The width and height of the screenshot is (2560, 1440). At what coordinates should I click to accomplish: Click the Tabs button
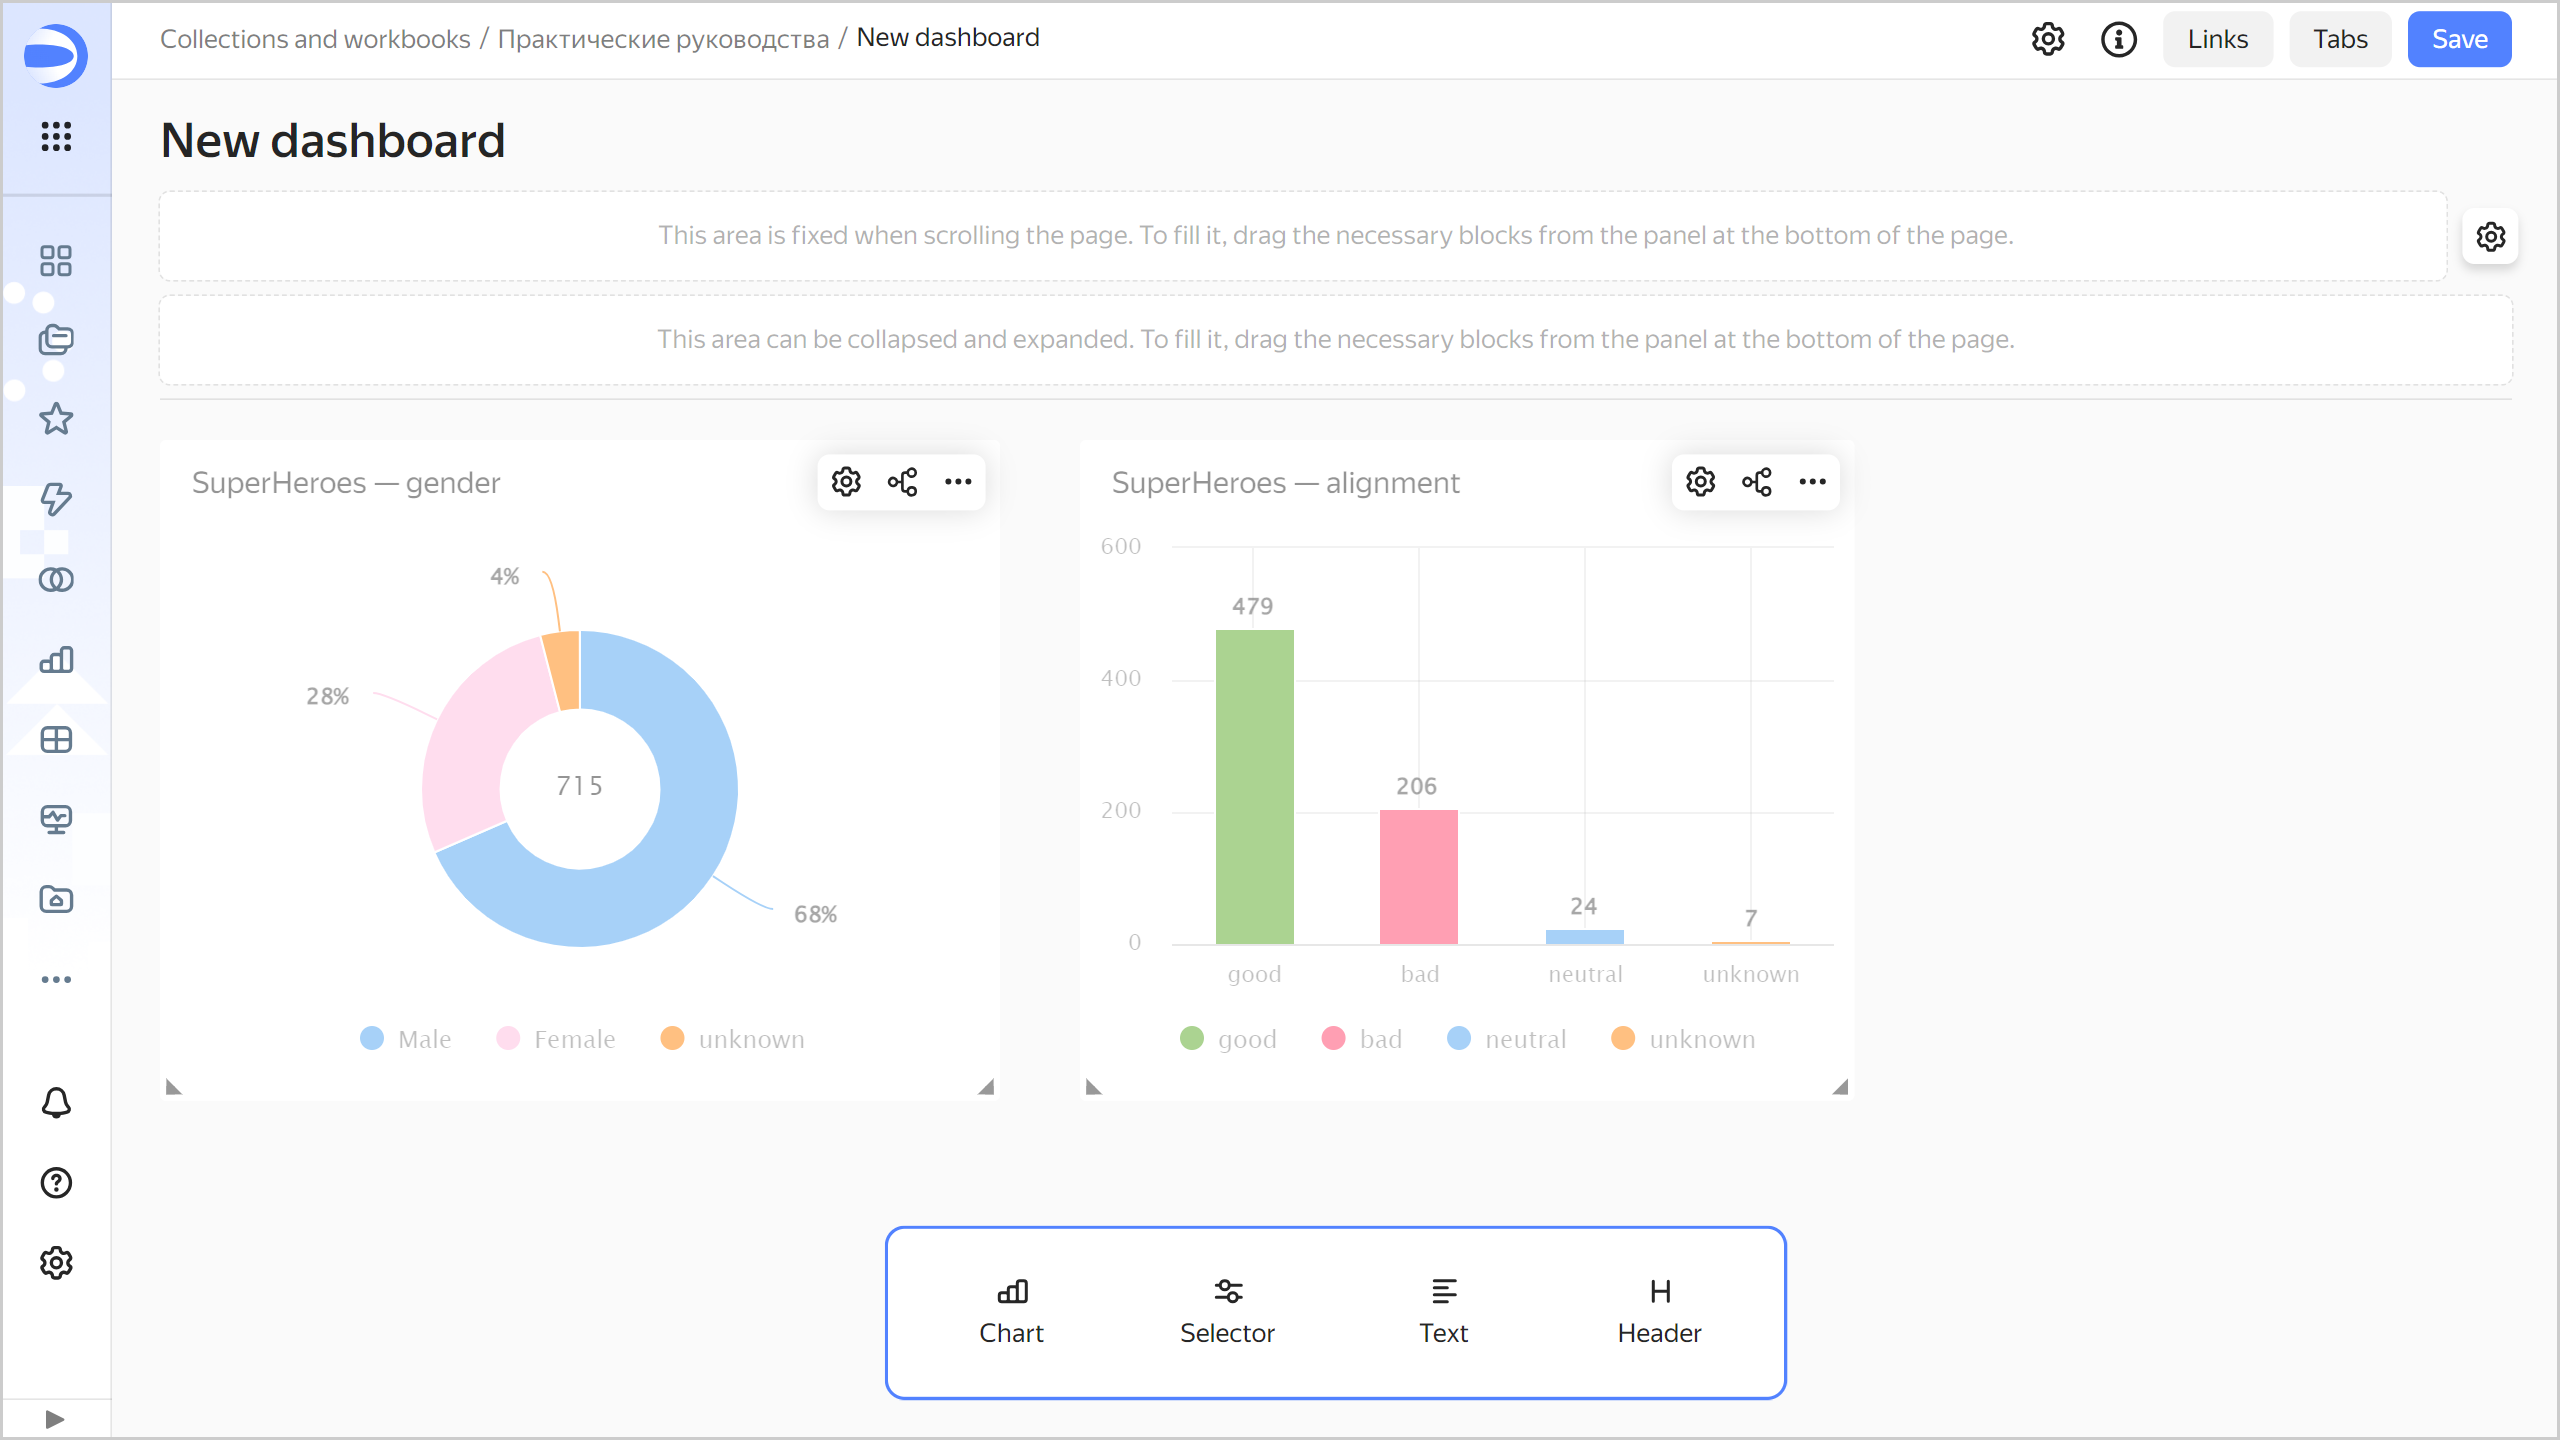pos(2340,39)
